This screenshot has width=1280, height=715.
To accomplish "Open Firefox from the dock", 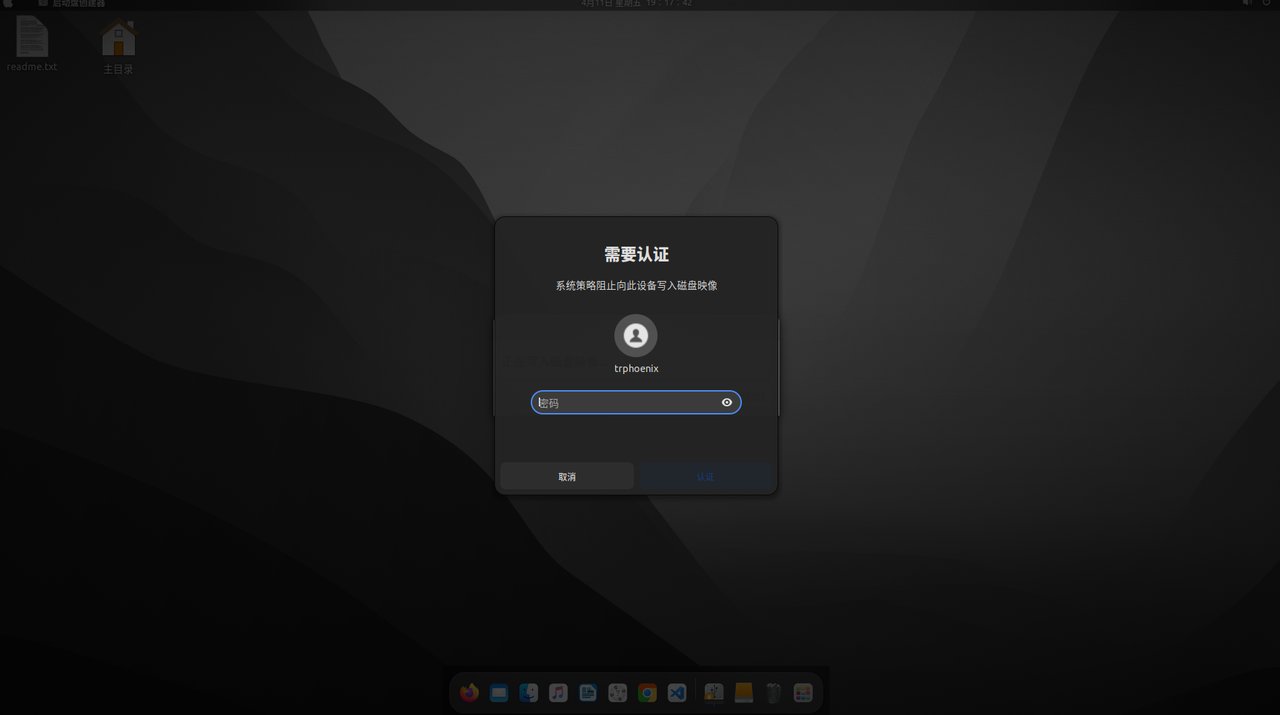I will (469, 693).
